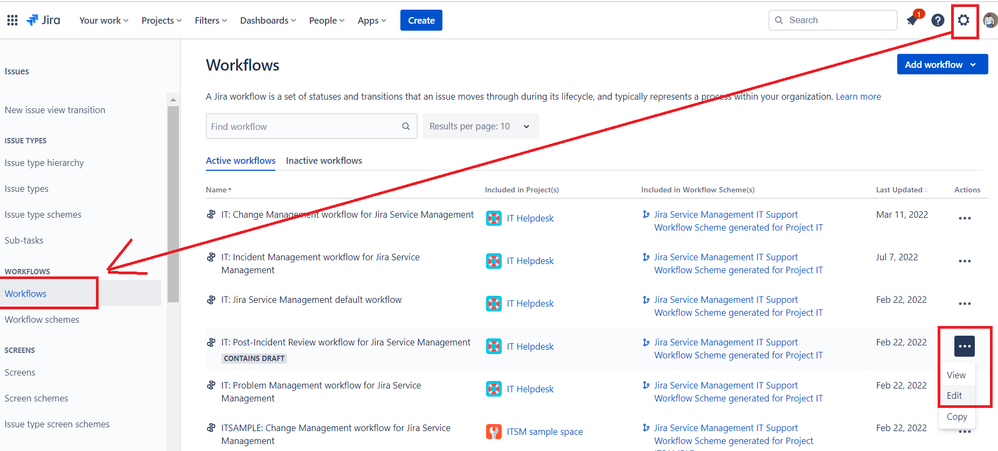Open the help question mark icon
Image resolution: width=998 pixels, height=451 pixels.
[938, 20]
